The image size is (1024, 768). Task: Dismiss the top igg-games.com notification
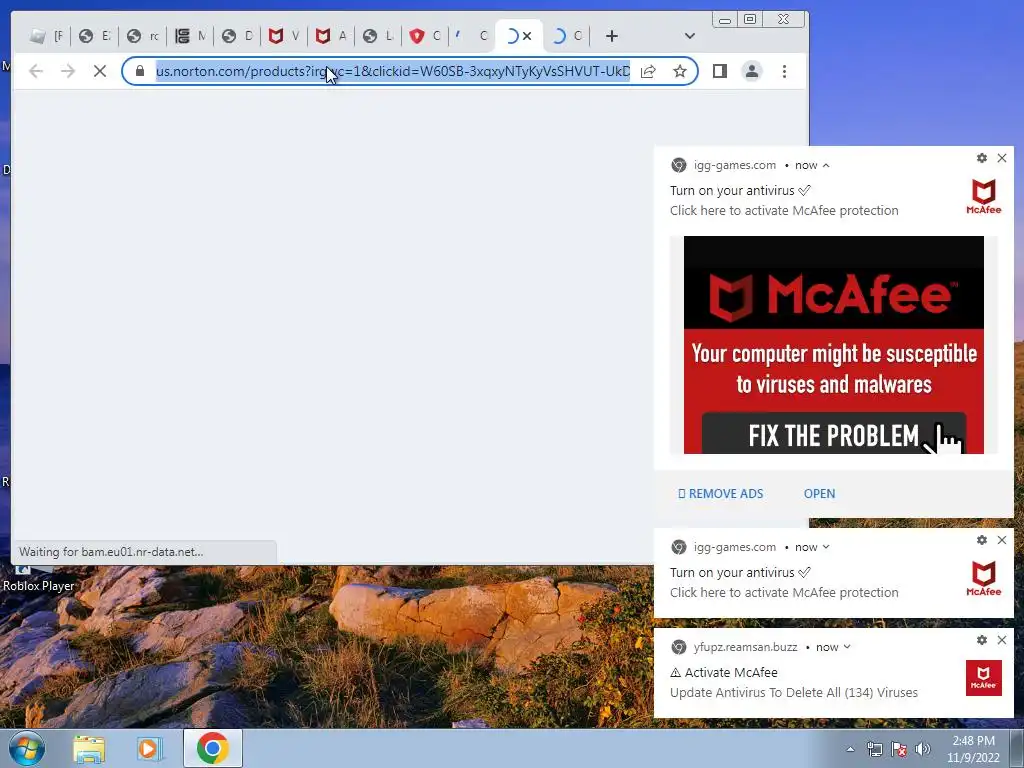point(1002,158)
